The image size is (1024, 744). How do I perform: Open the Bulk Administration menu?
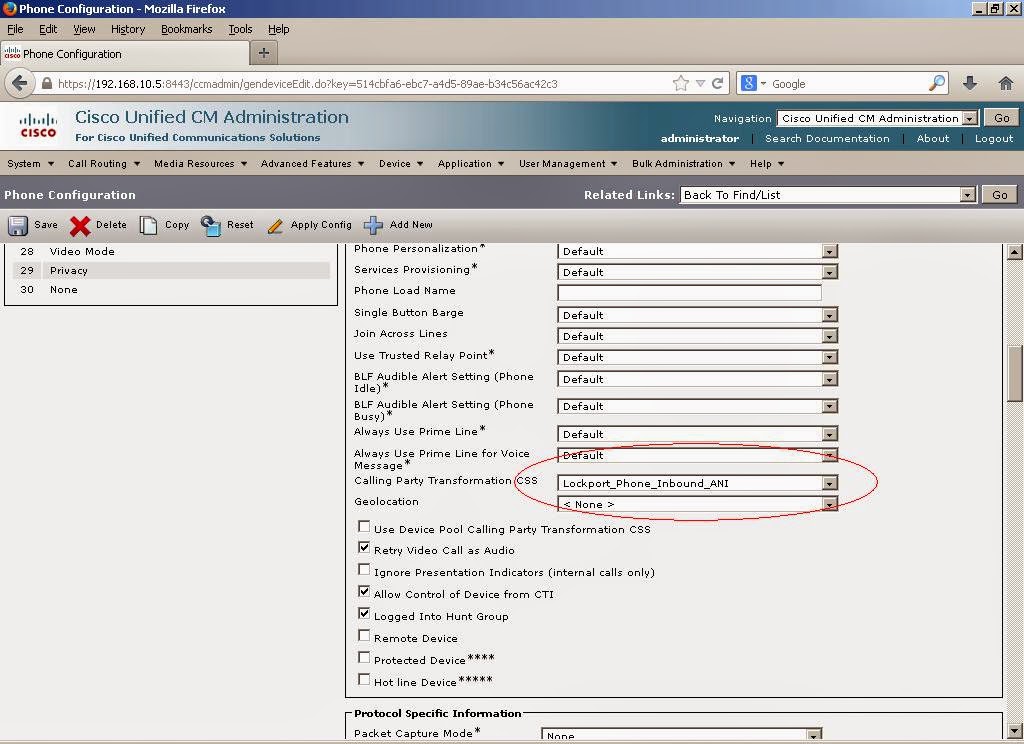pos(684,163)
